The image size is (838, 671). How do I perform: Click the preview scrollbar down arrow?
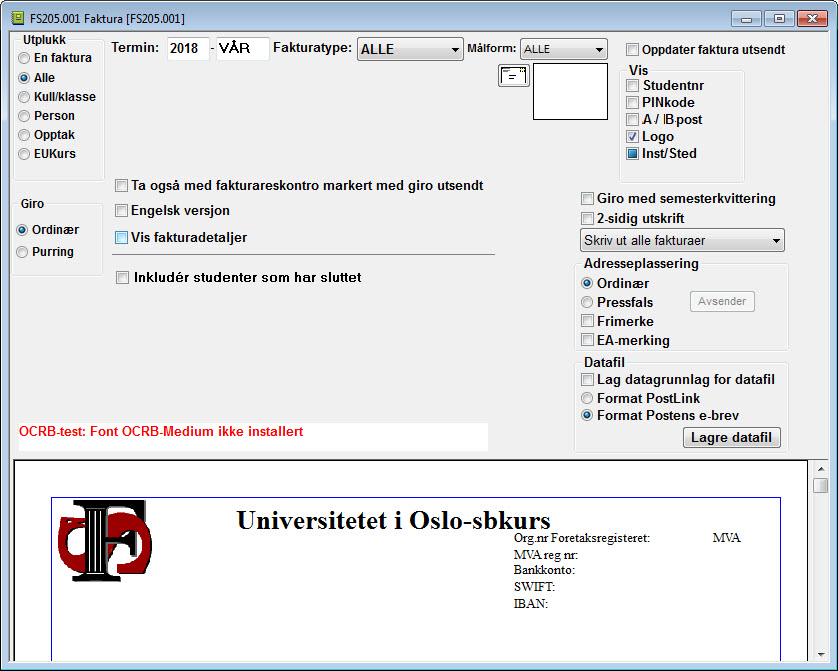821,654
